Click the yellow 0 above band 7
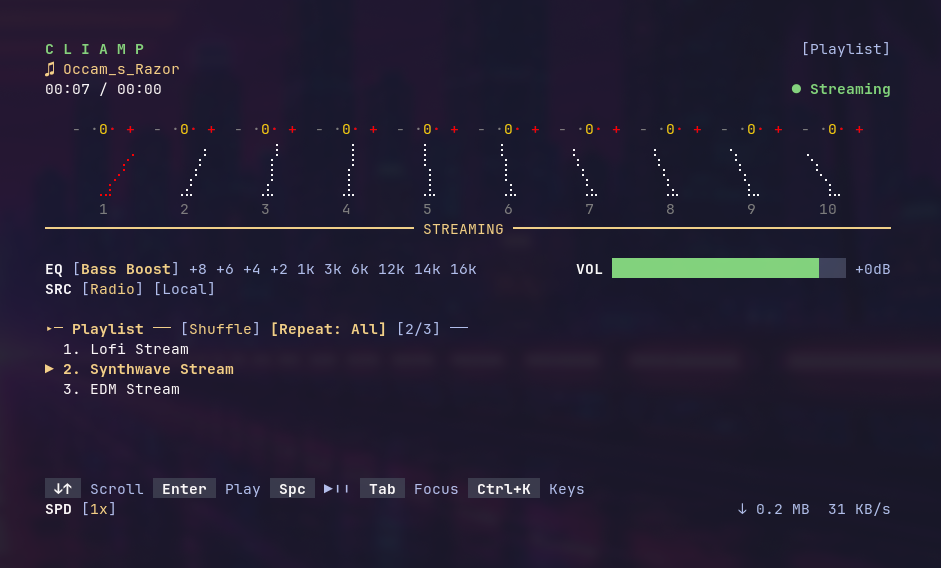 (x=589, y=129)
